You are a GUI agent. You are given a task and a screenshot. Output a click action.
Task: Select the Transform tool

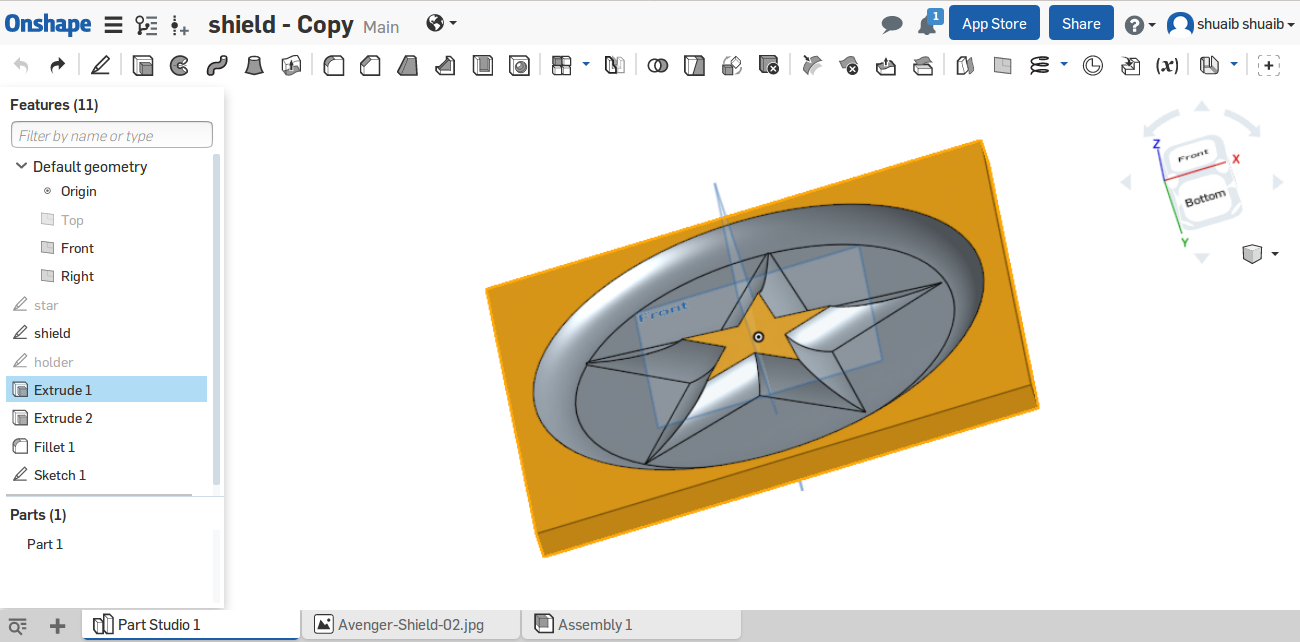point(731,66)
